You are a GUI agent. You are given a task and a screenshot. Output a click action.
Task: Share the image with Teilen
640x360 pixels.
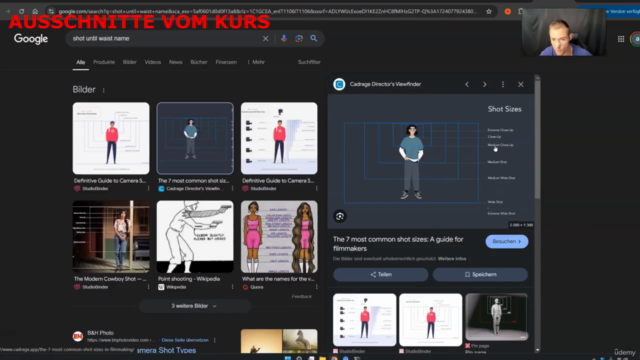[380, 275]
